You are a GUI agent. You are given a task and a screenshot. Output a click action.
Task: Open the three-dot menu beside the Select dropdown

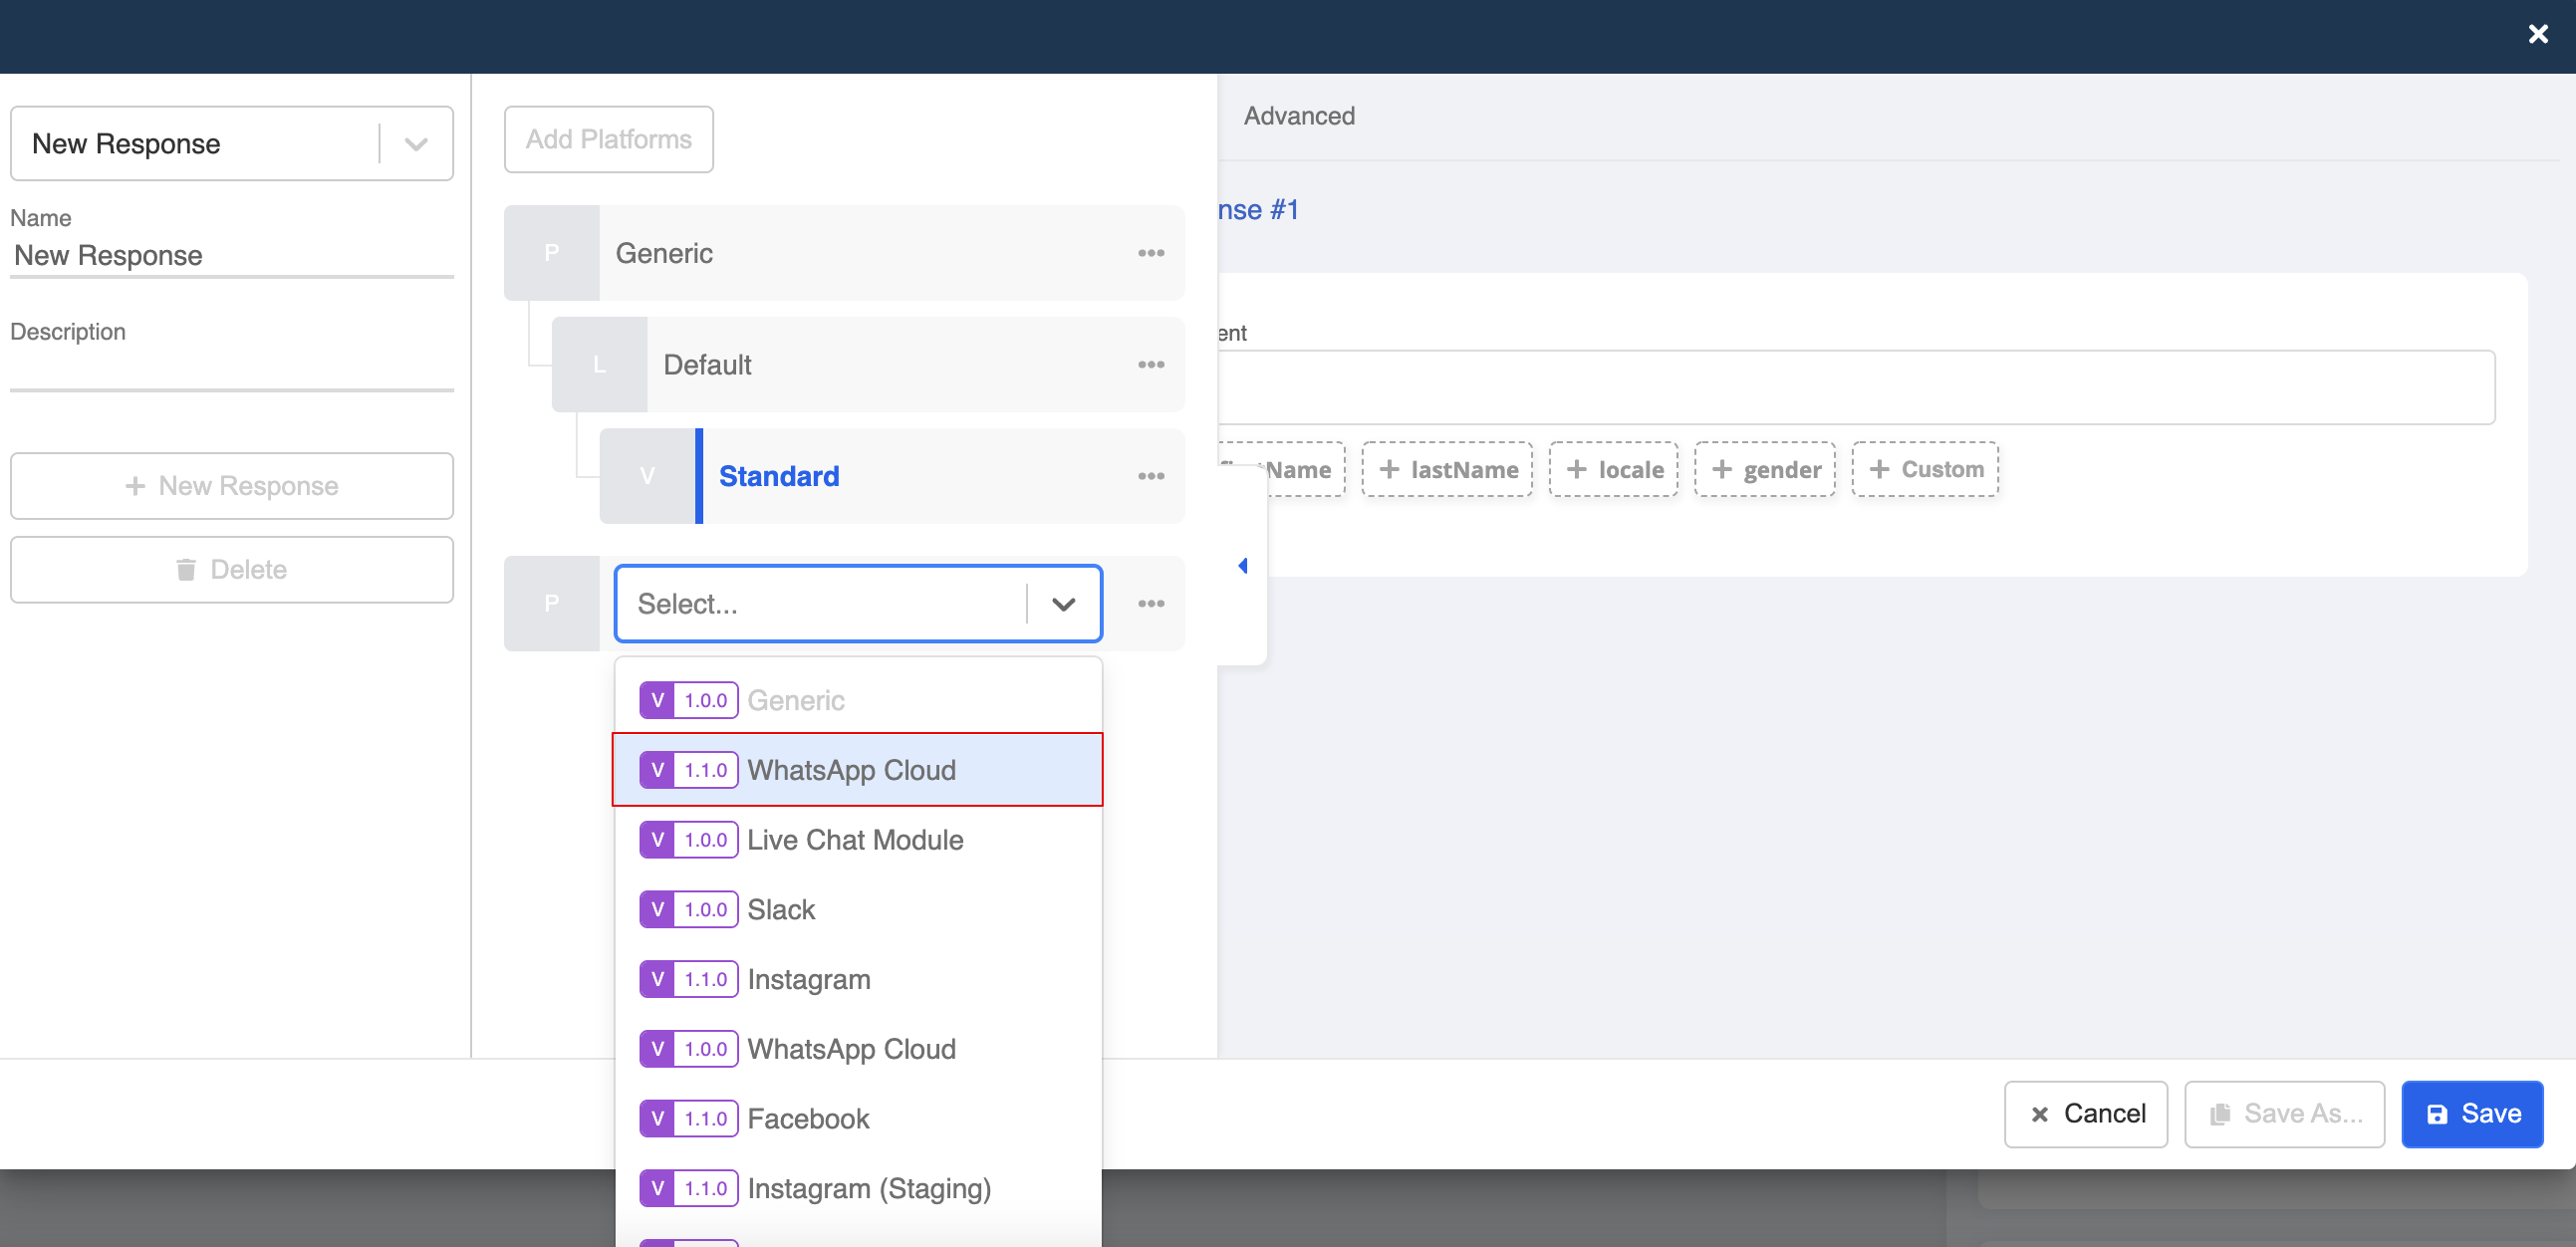pyautogui.click(x=1150, y=604)
